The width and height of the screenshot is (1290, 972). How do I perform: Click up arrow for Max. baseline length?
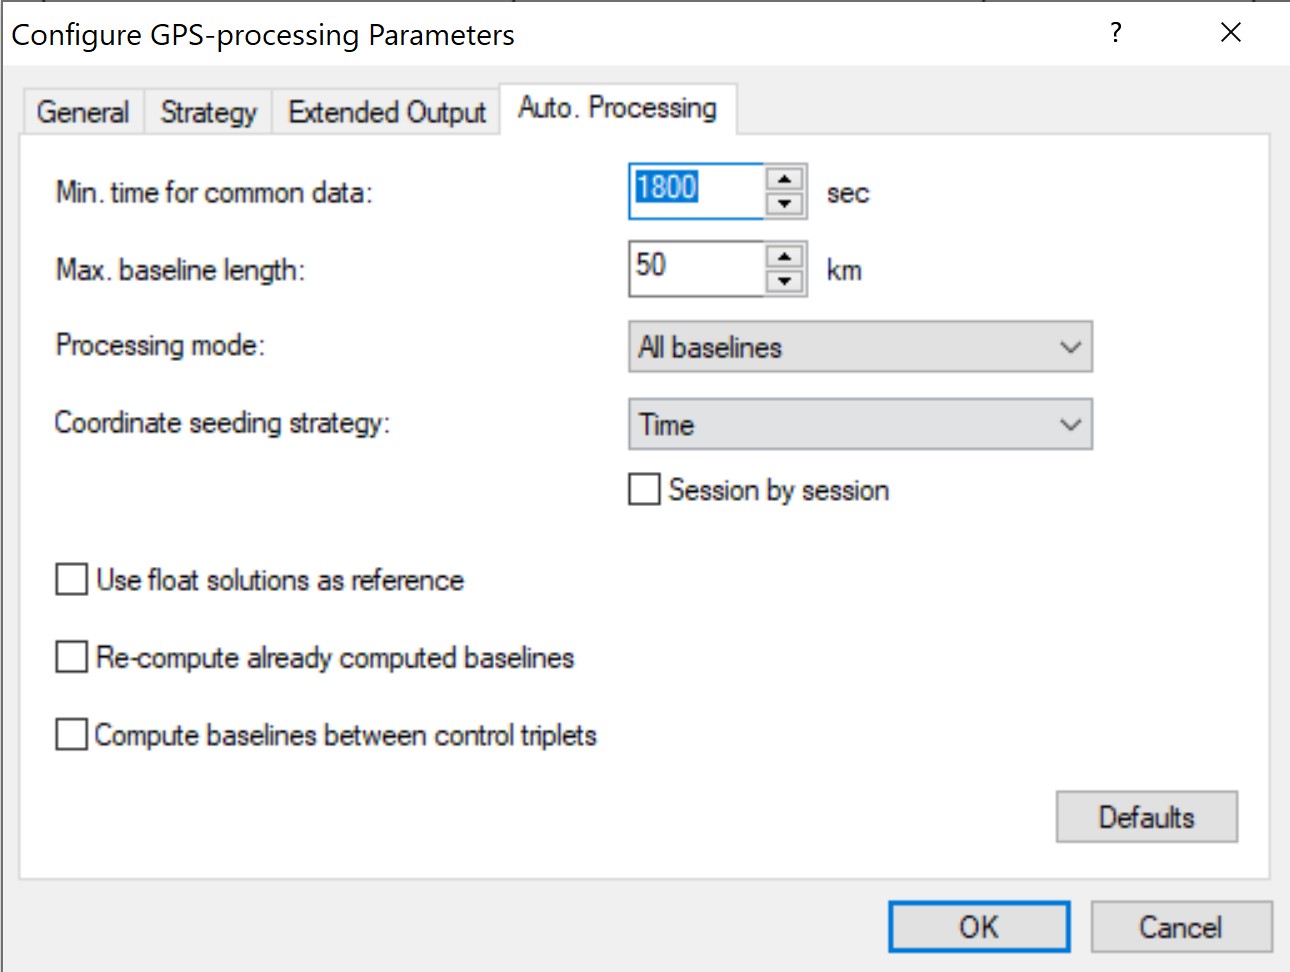(785, 256)
